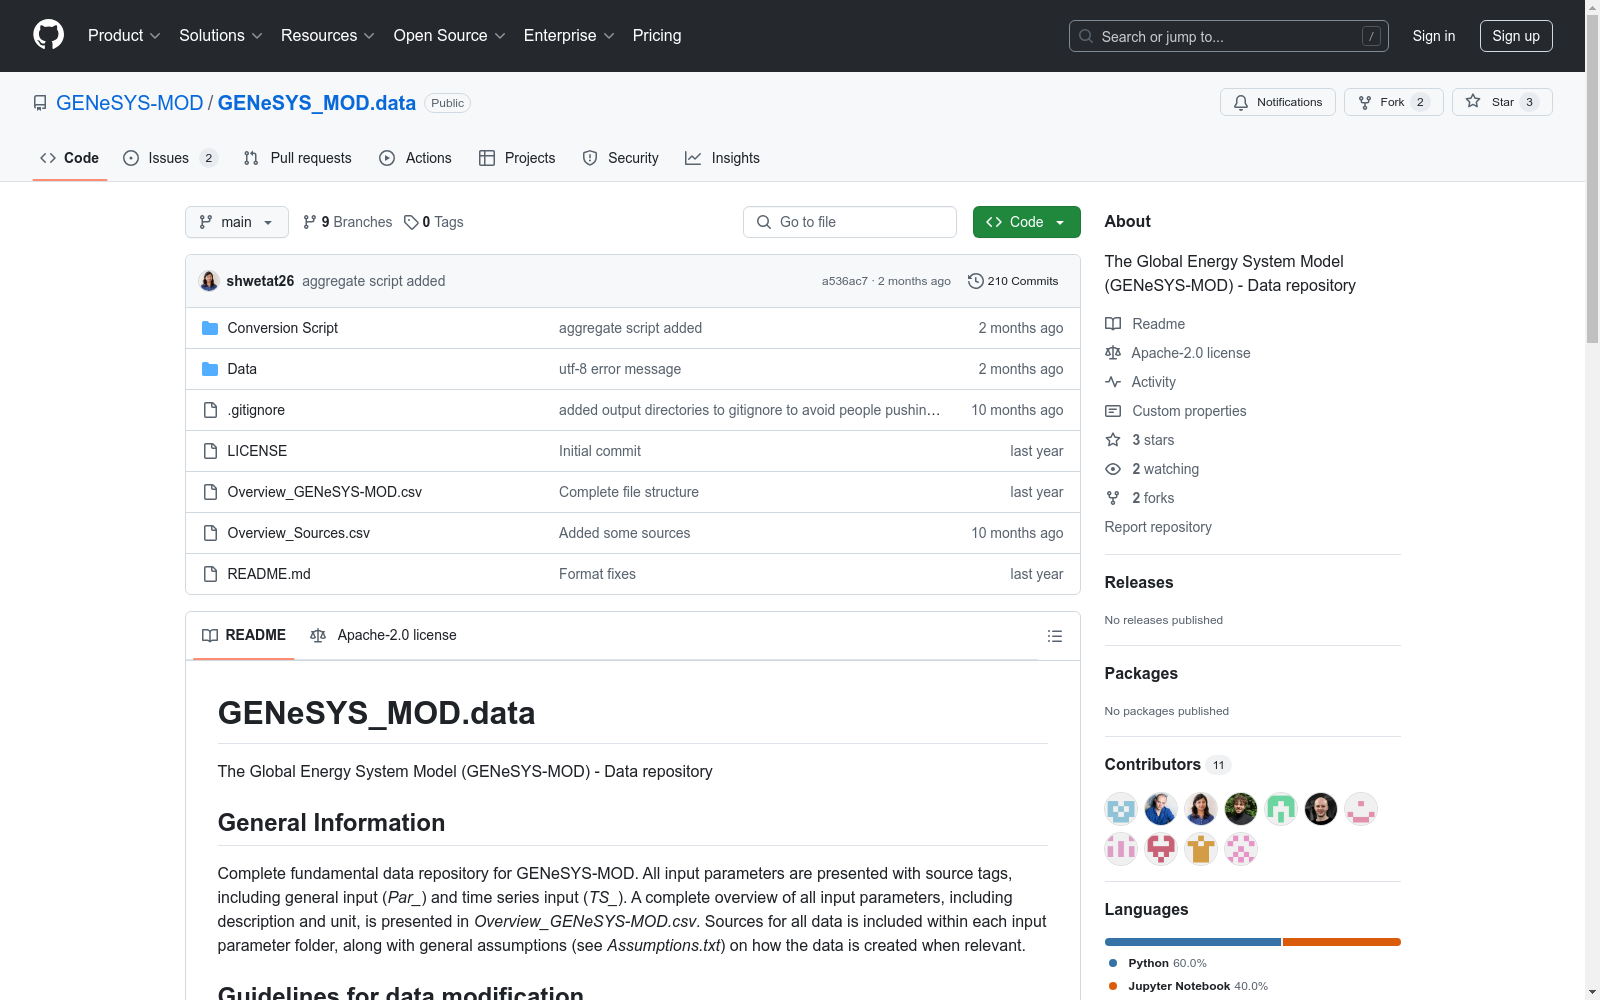Image resolution: width=1600 pixels, height=1000 pixels.
Task: Click commit hash a536ac7
Action: point(845,281)
